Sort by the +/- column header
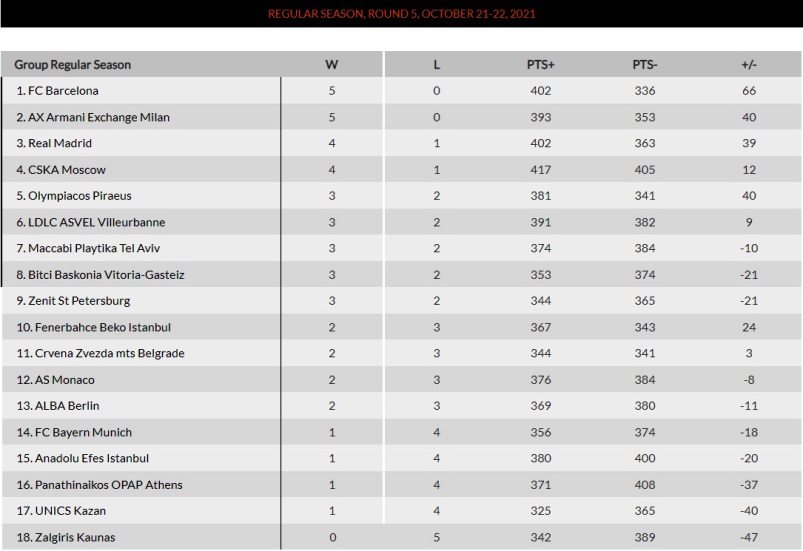This screenshot has width=803, height=551. pyautogui.click(x=749, y=65)
